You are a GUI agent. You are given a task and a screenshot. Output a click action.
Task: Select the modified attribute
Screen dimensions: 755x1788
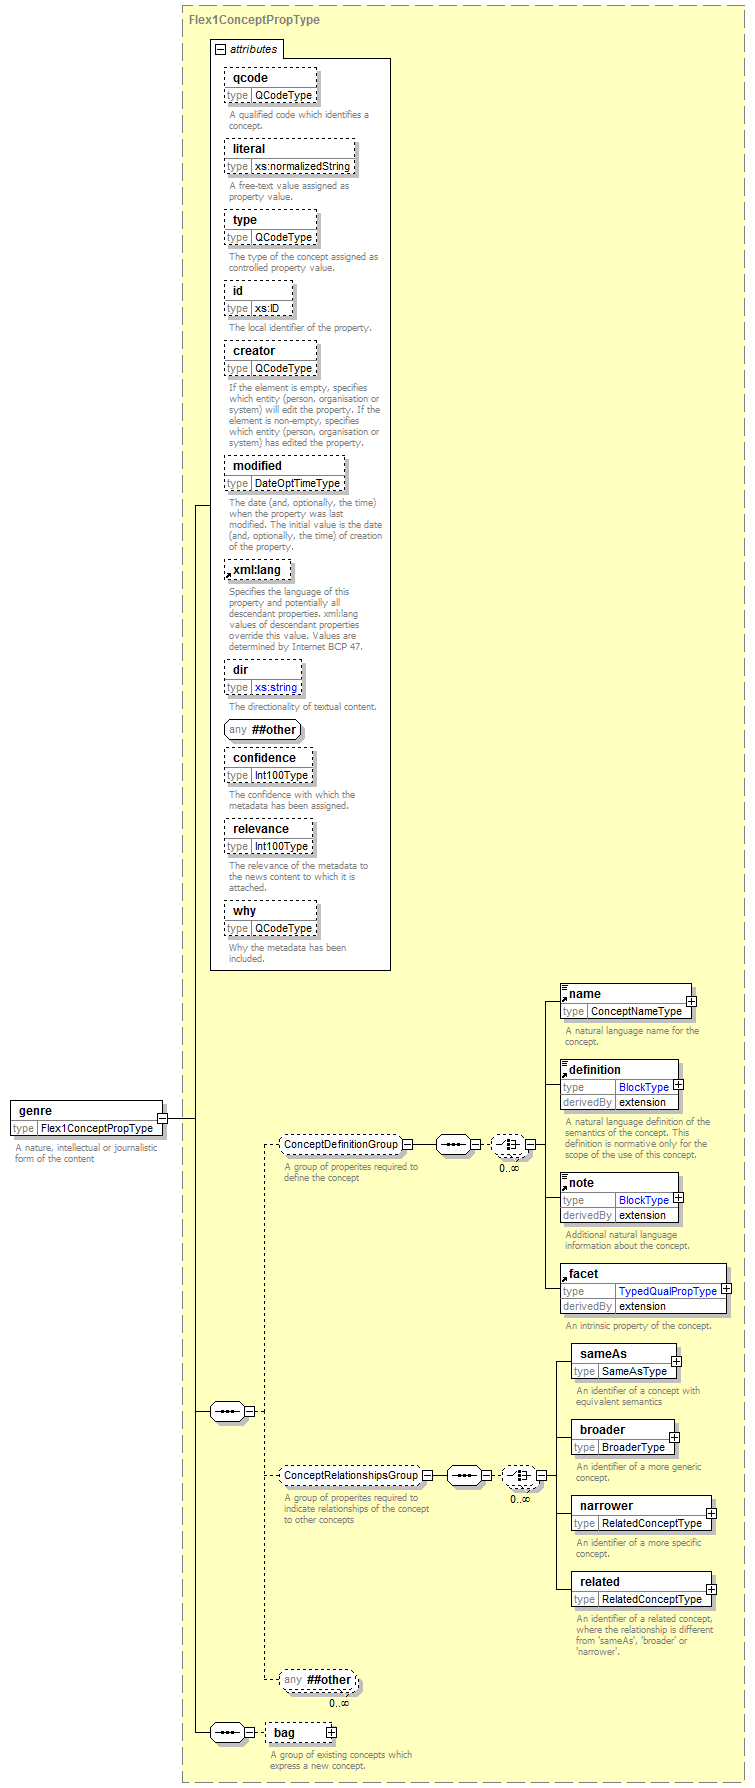(x=284, y=474)
